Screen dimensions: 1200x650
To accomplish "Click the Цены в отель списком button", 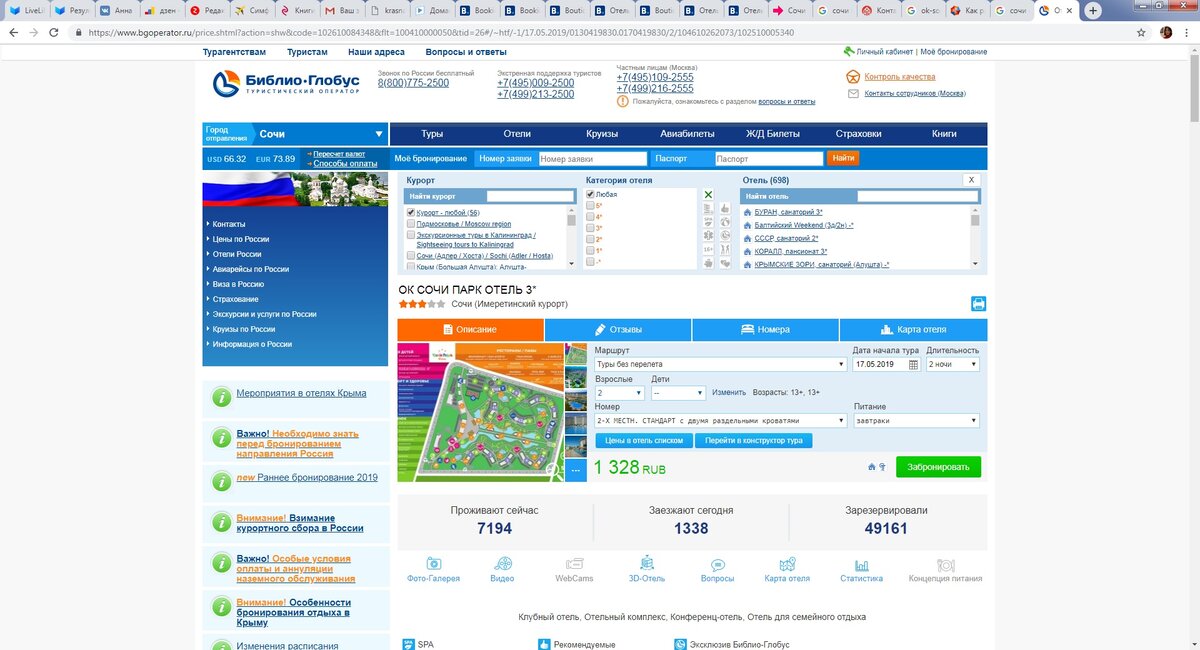I will tap(644, 440).
